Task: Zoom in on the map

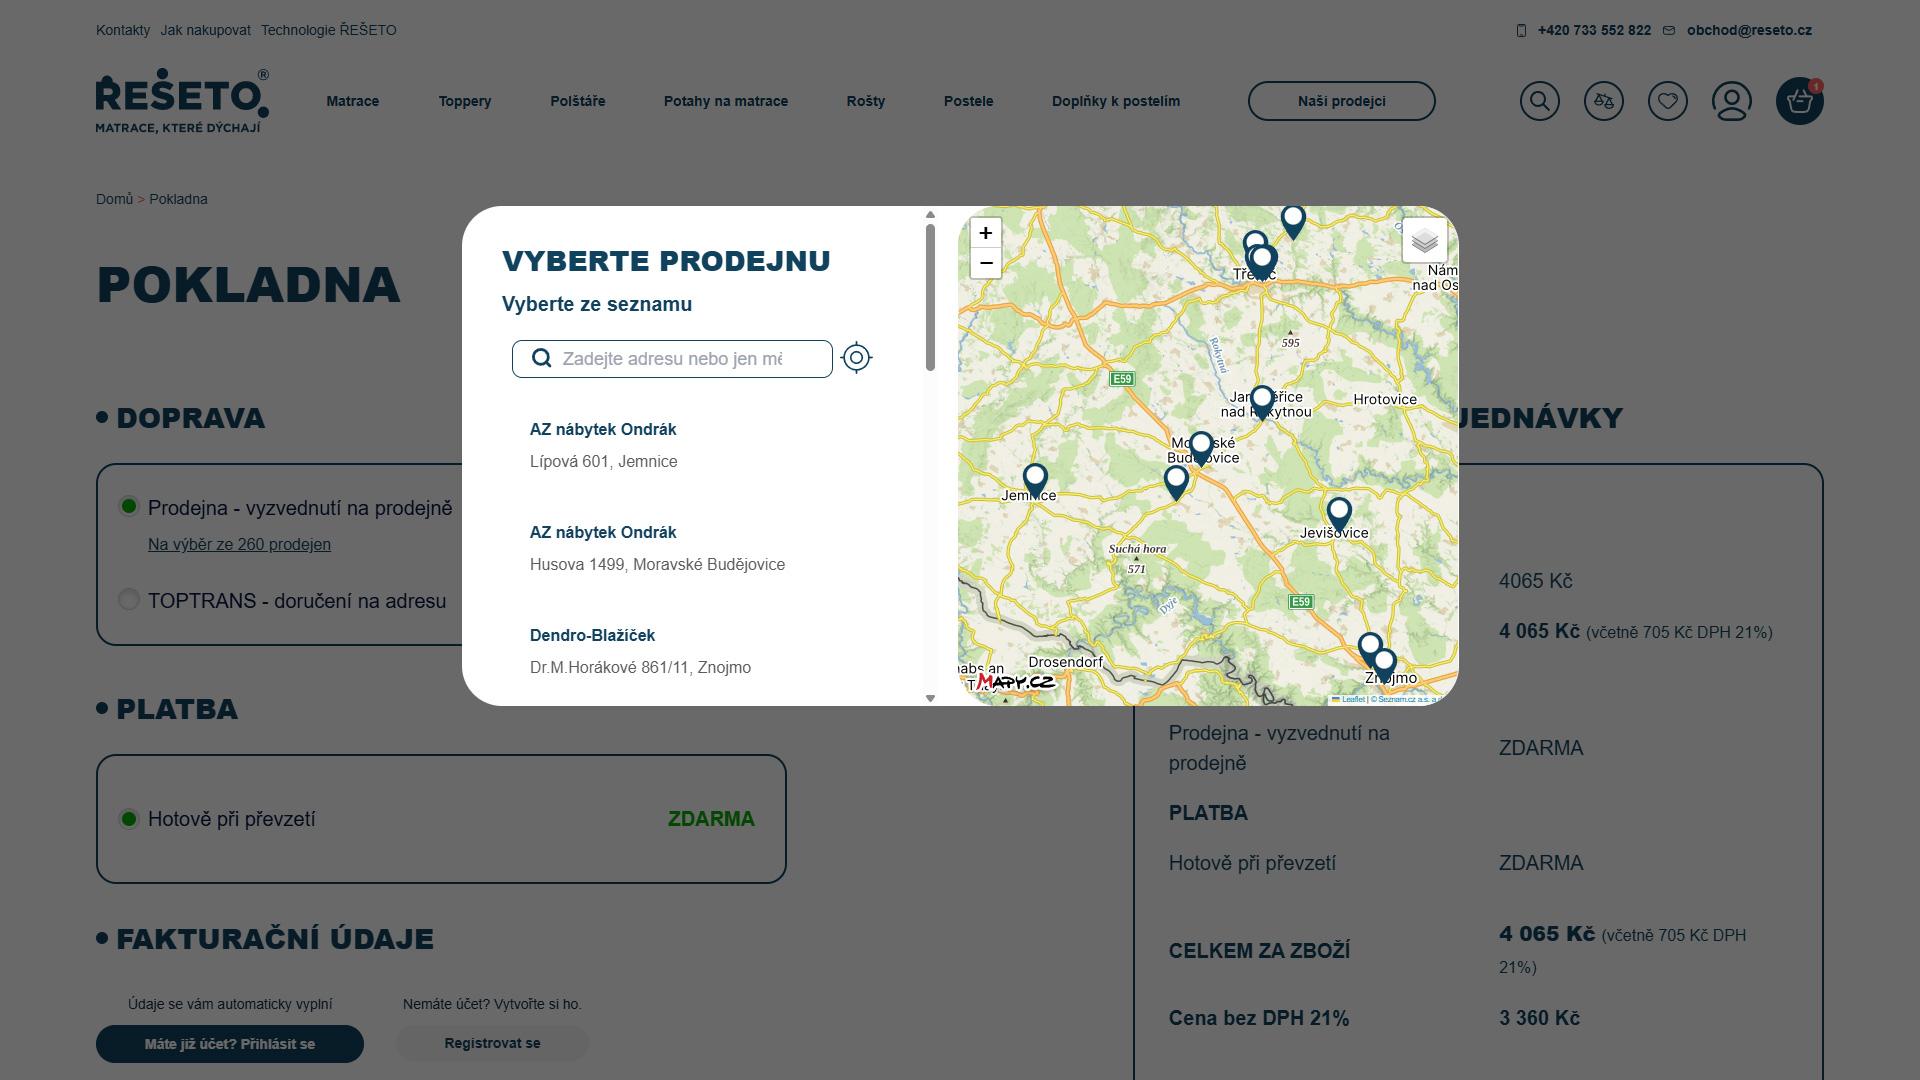Action: [985, 233]
